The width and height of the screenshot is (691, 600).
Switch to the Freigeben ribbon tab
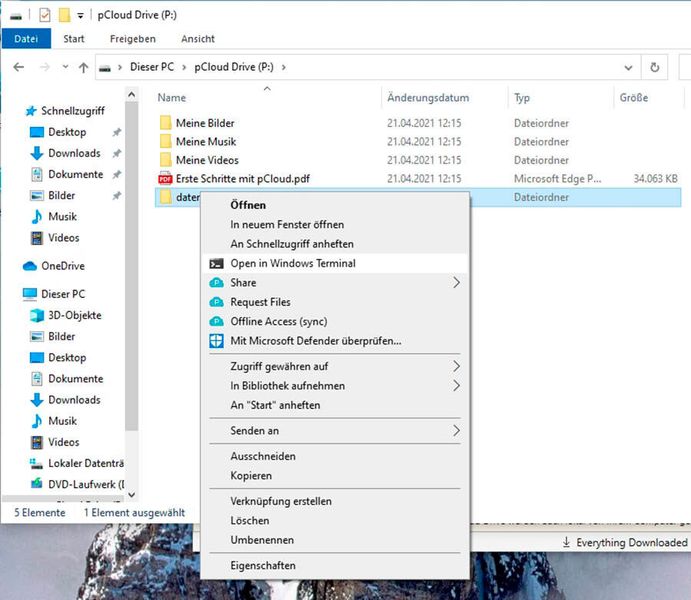coord(133,39)
